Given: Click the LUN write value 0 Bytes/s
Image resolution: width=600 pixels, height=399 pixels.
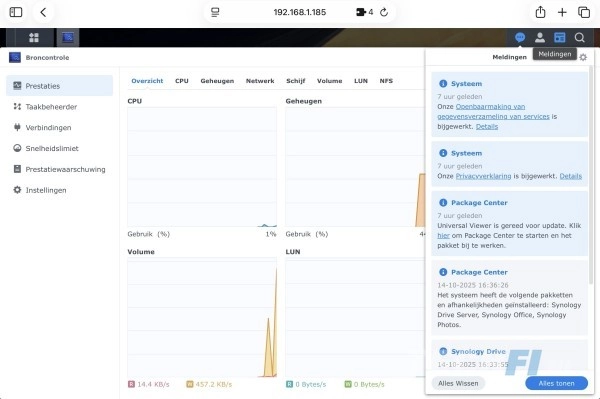Looking at the screenshot, I should [x=369, y=384].
